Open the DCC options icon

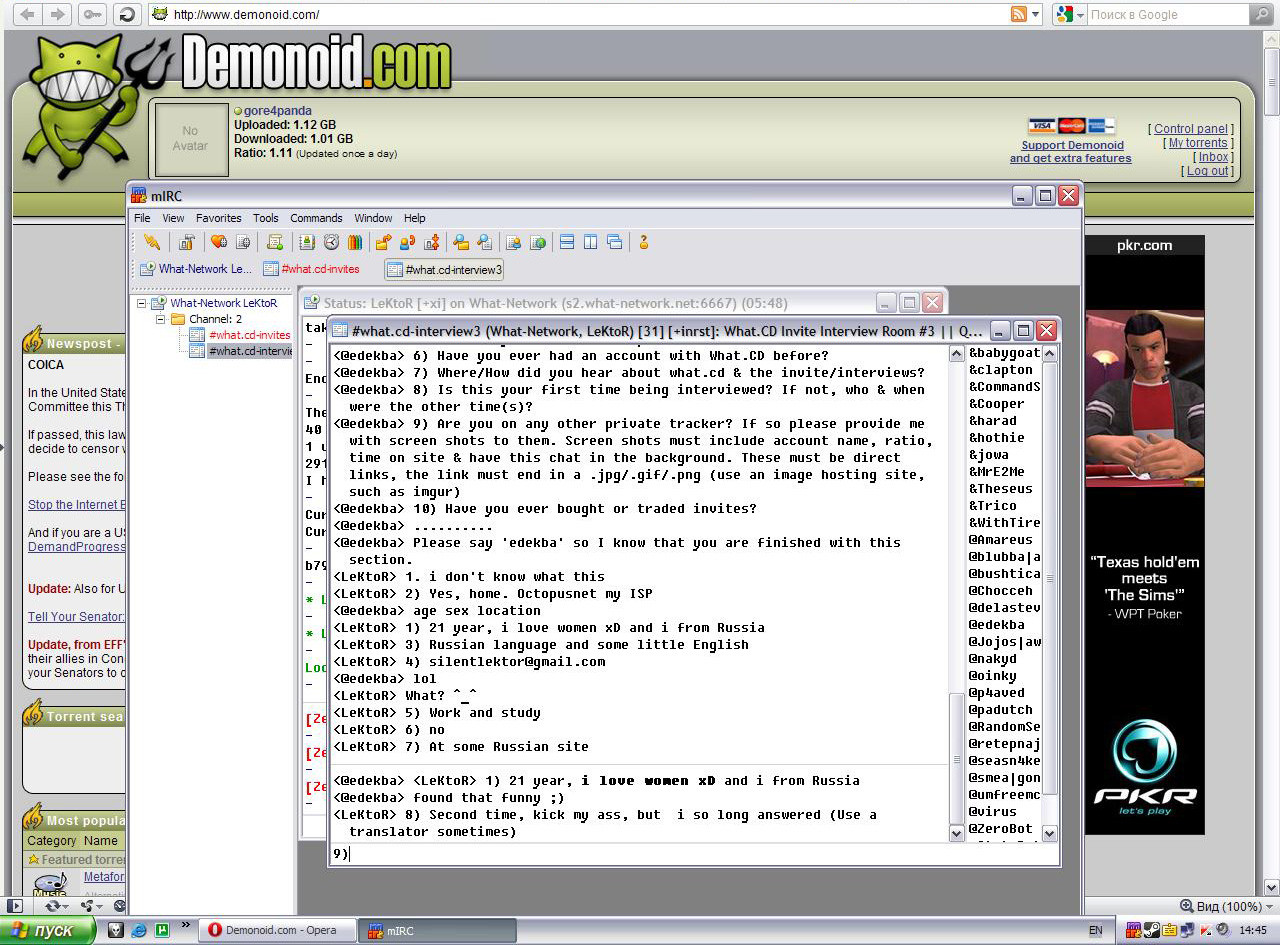431,242
